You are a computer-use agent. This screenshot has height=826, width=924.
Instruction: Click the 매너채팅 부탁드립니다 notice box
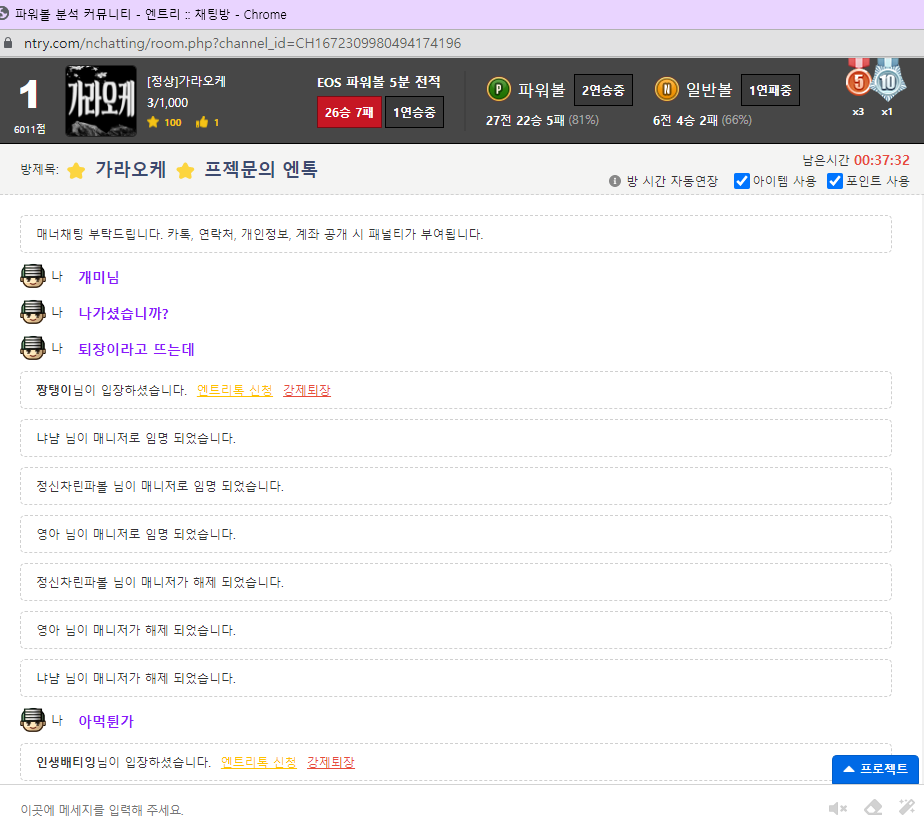tap(456, 234)
